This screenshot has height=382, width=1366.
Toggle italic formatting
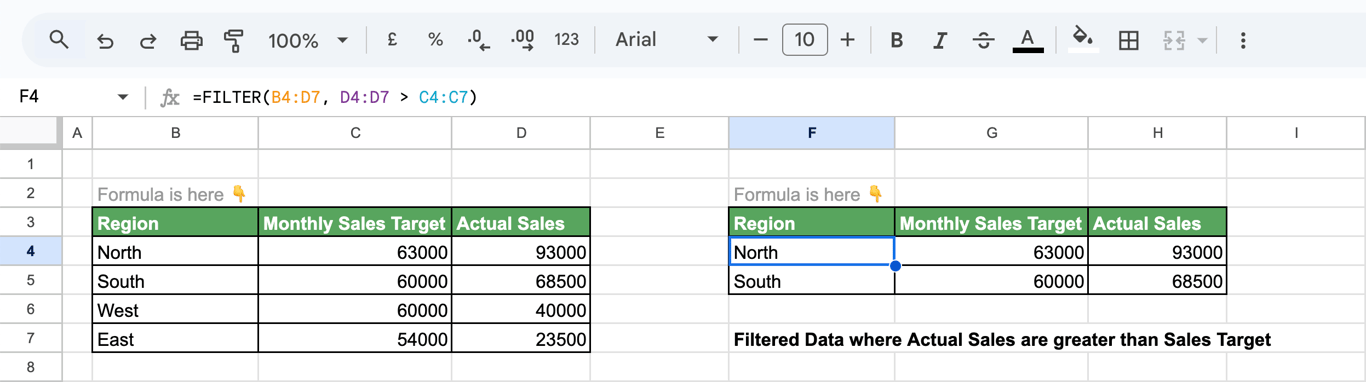click(940, 40)
